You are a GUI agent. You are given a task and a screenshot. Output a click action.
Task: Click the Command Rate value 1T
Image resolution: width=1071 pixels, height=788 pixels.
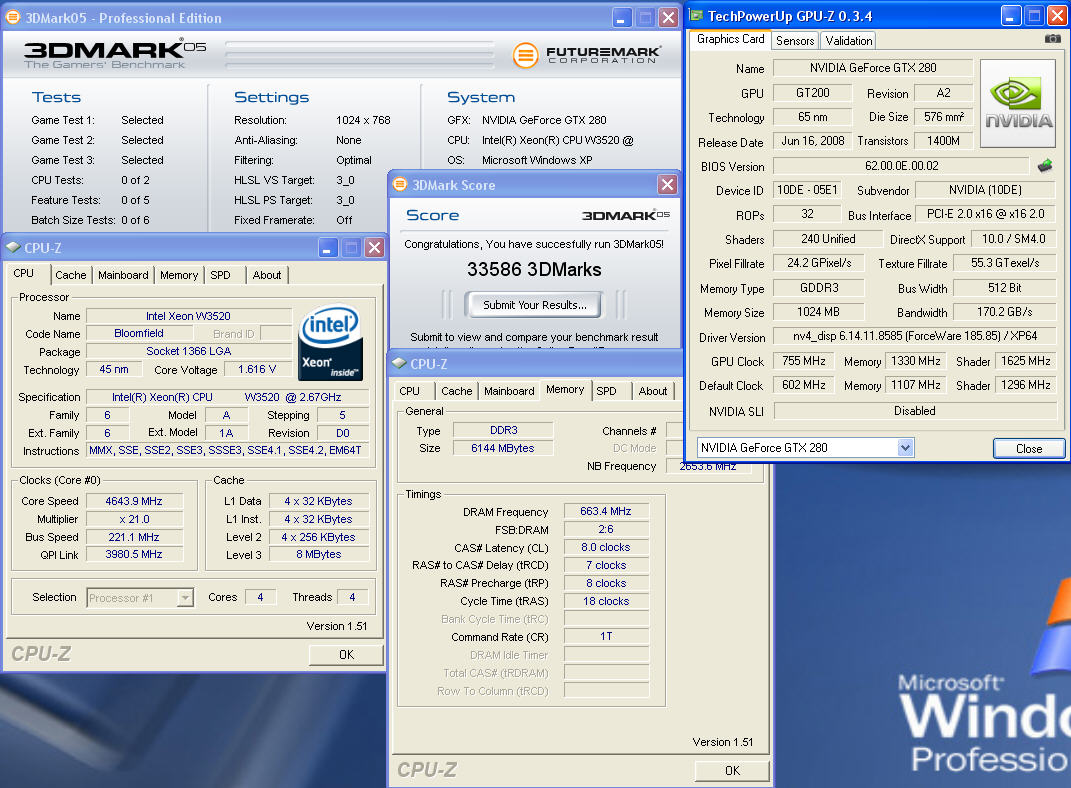click(x=606, y=636)
